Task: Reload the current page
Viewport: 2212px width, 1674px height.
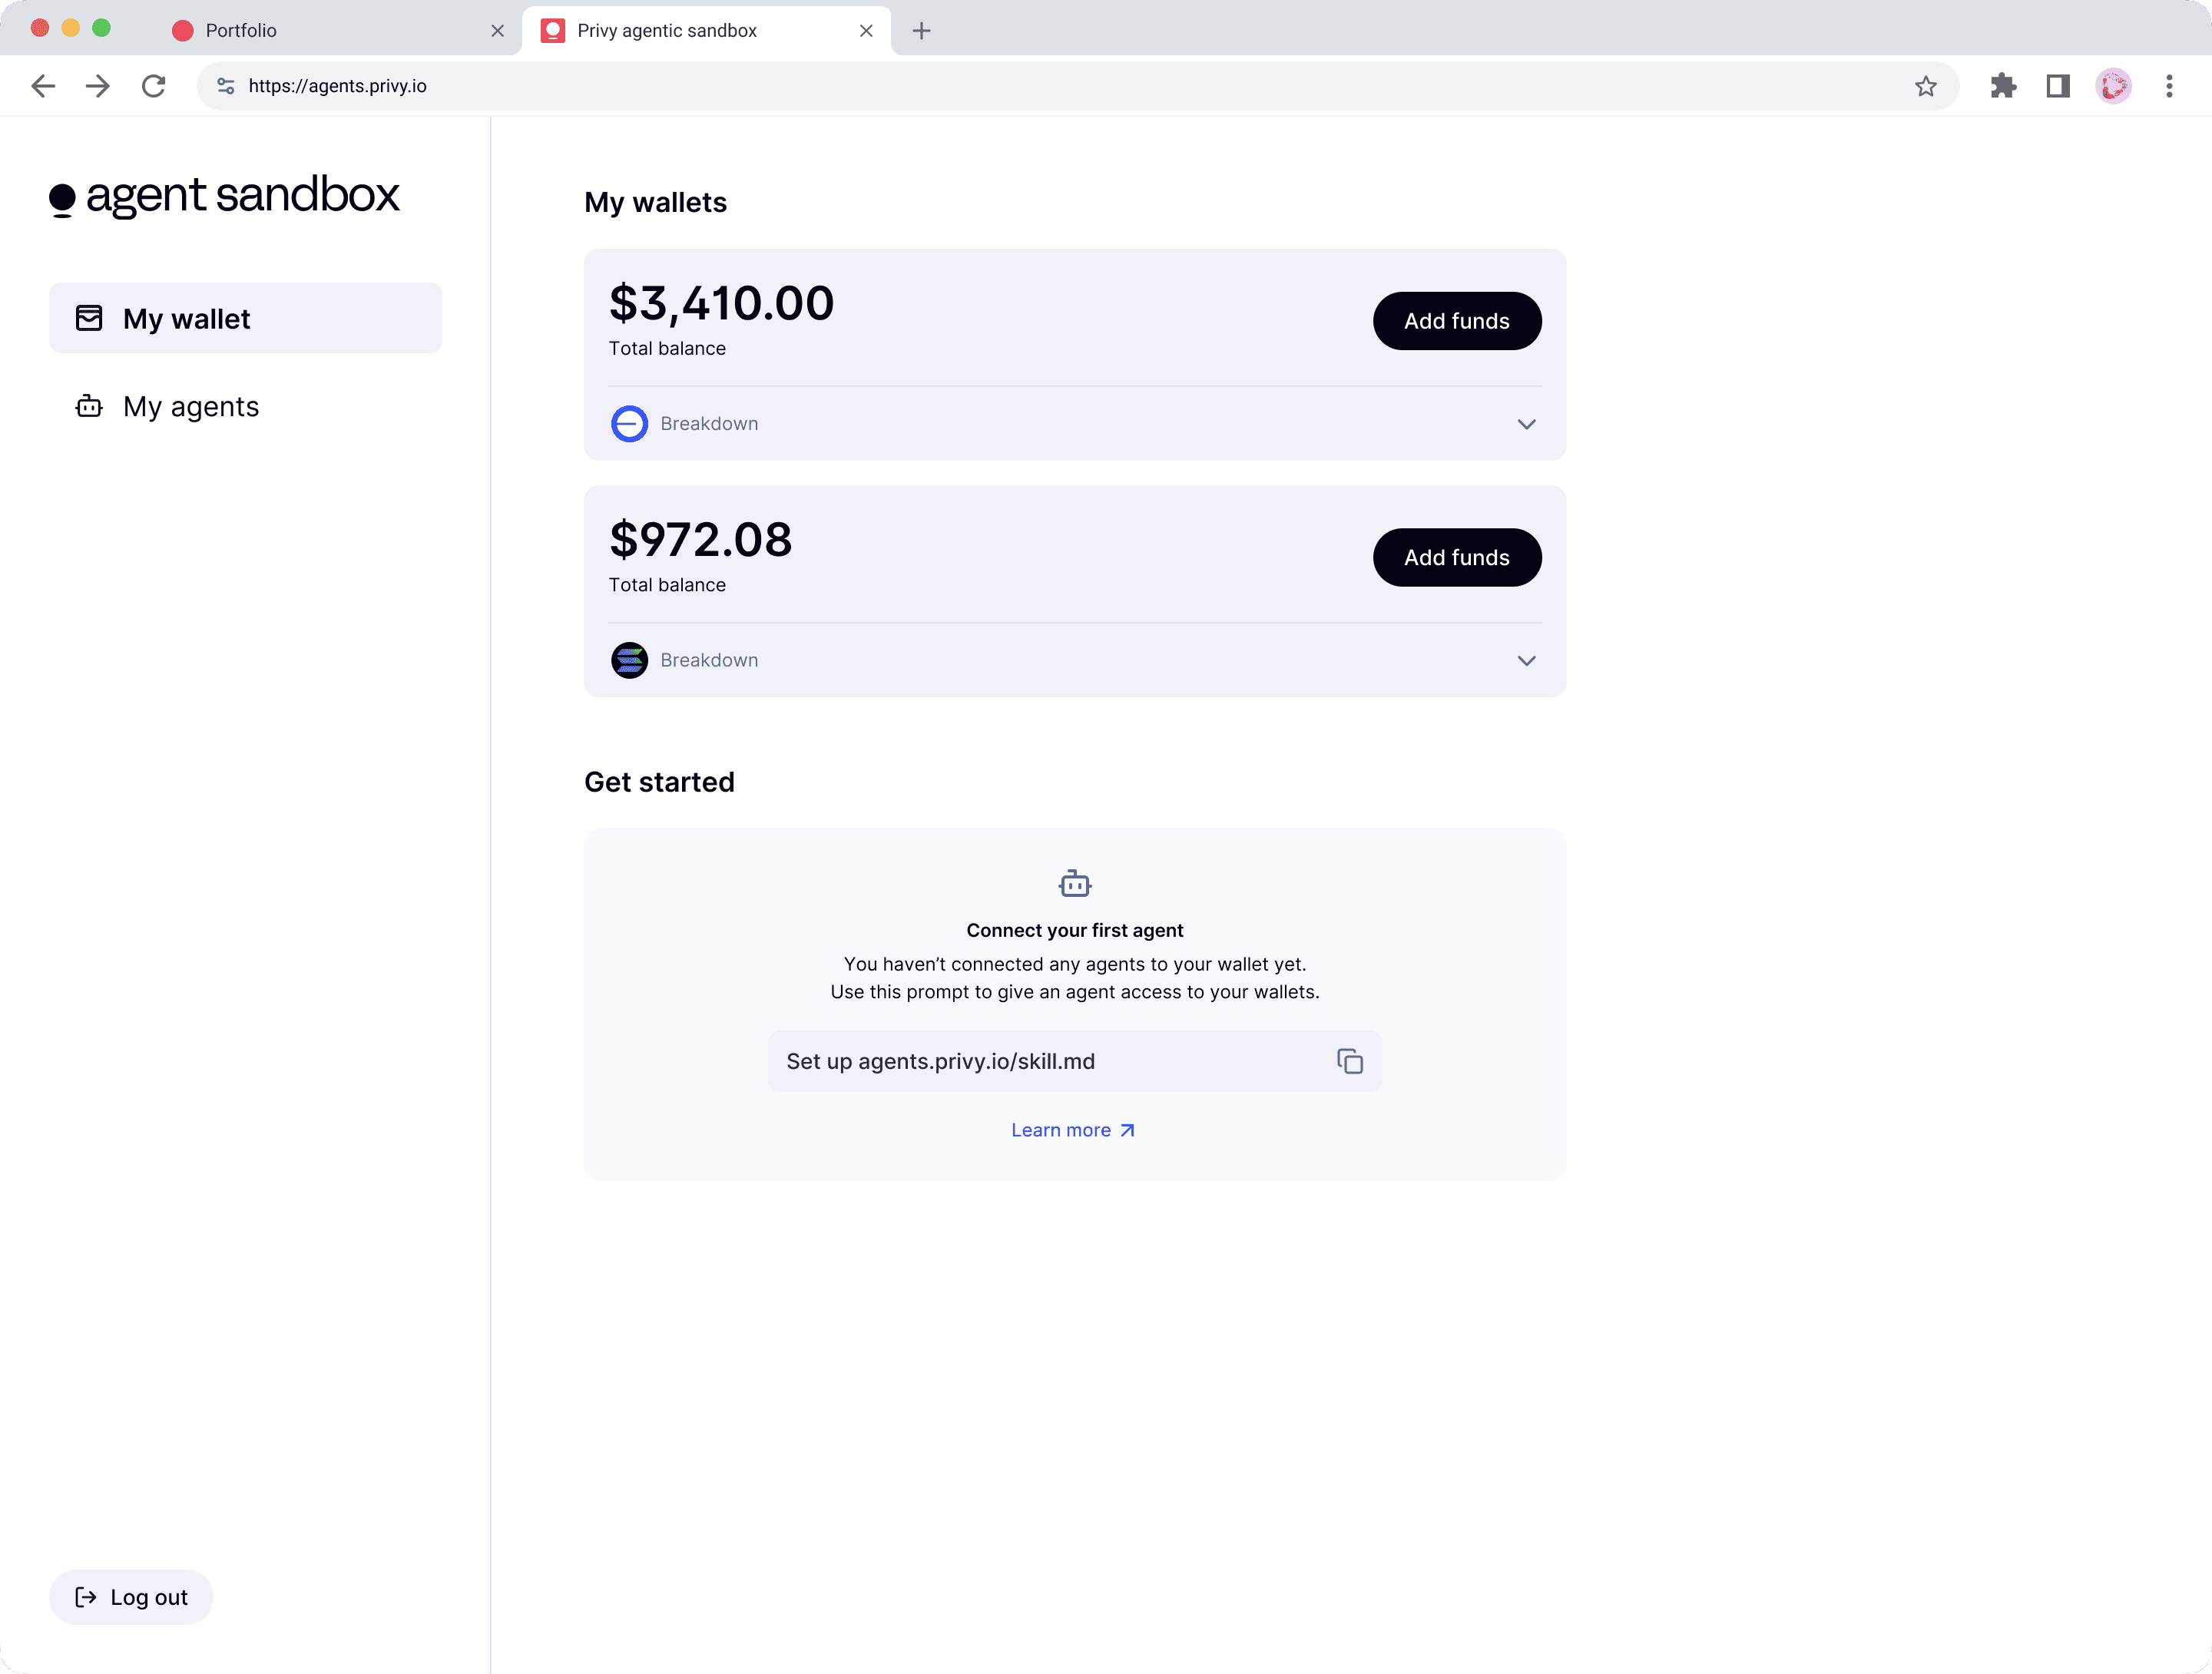Action: click(153, 86)
